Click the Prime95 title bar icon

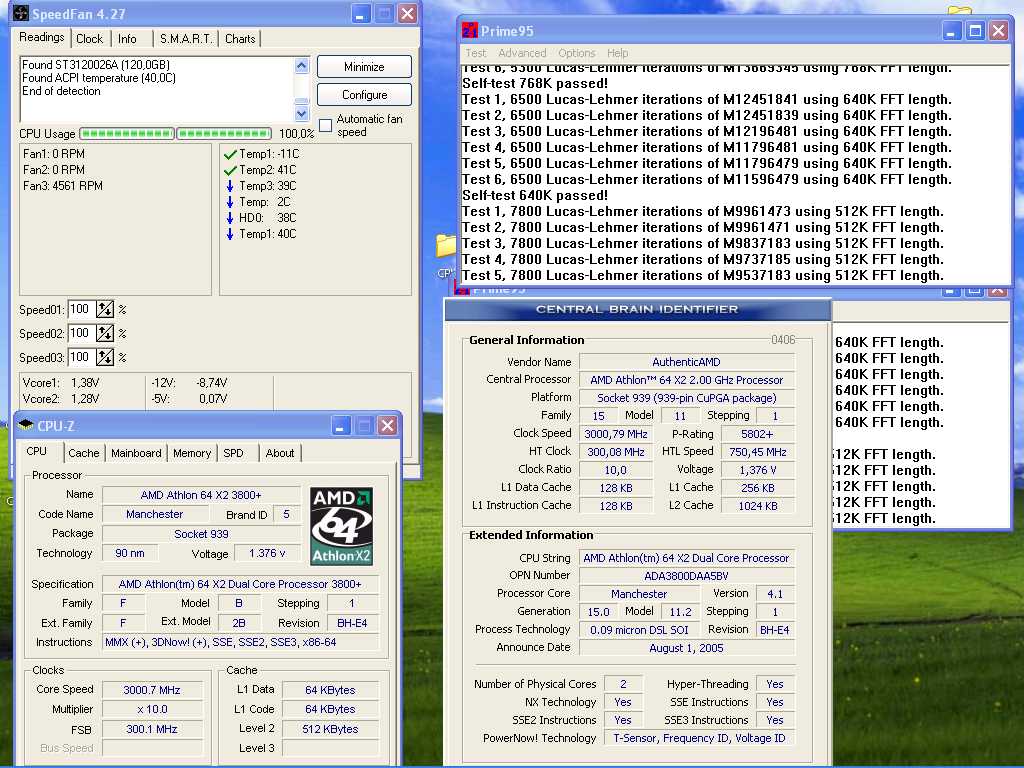(470, 30)
